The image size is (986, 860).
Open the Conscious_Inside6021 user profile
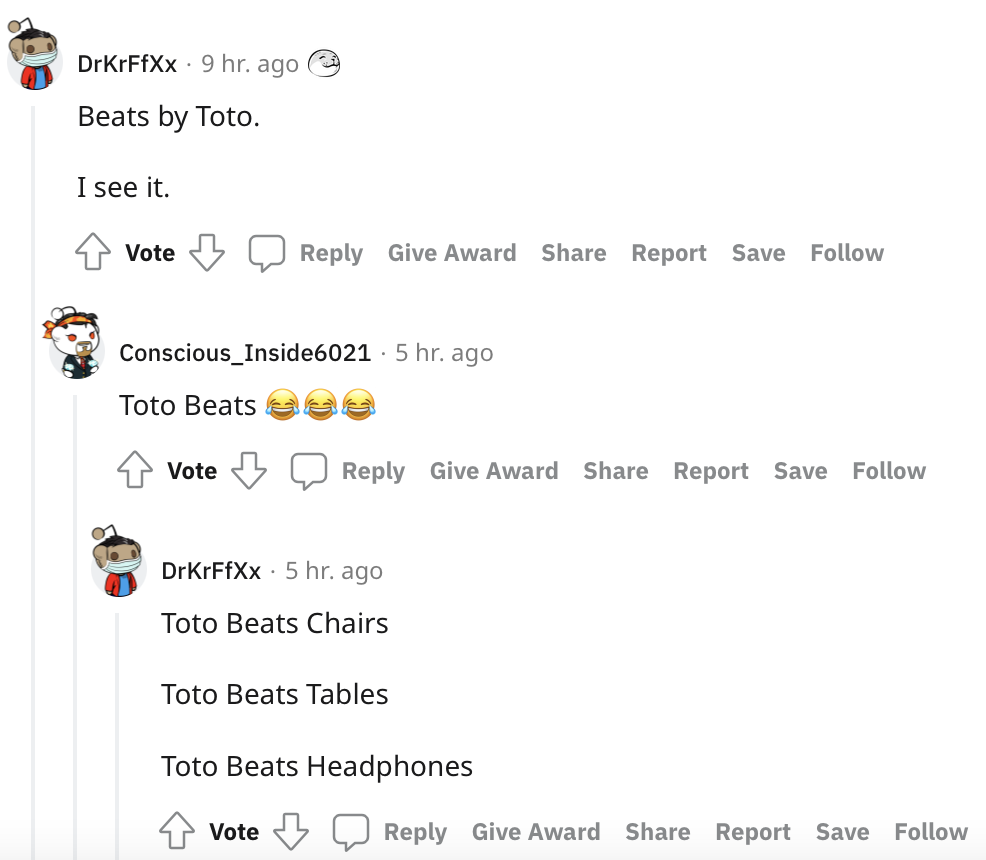coord(245,353)
